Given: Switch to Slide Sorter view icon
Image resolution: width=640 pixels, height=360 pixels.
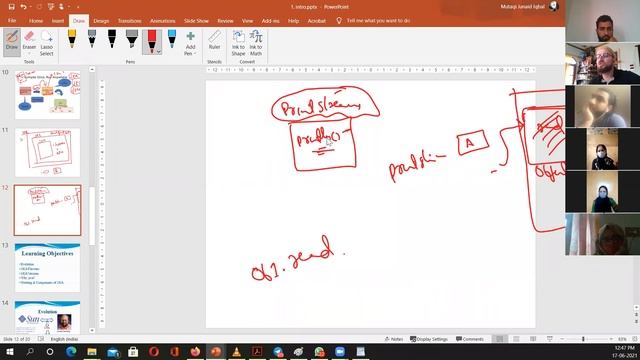Looking at the screenshot, I should (x=516, y=339).
